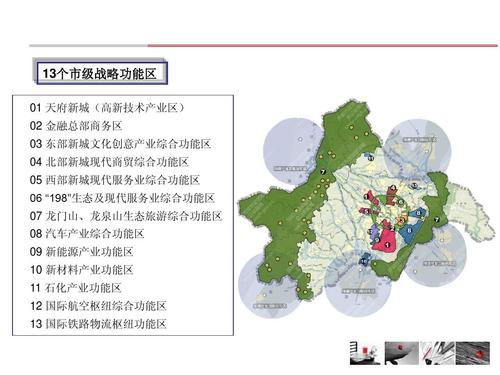The height and width of the screenshot is (375, 500).
Task: Open the third thumbnail with diagonal black strokes
Action: coord(438,353)
